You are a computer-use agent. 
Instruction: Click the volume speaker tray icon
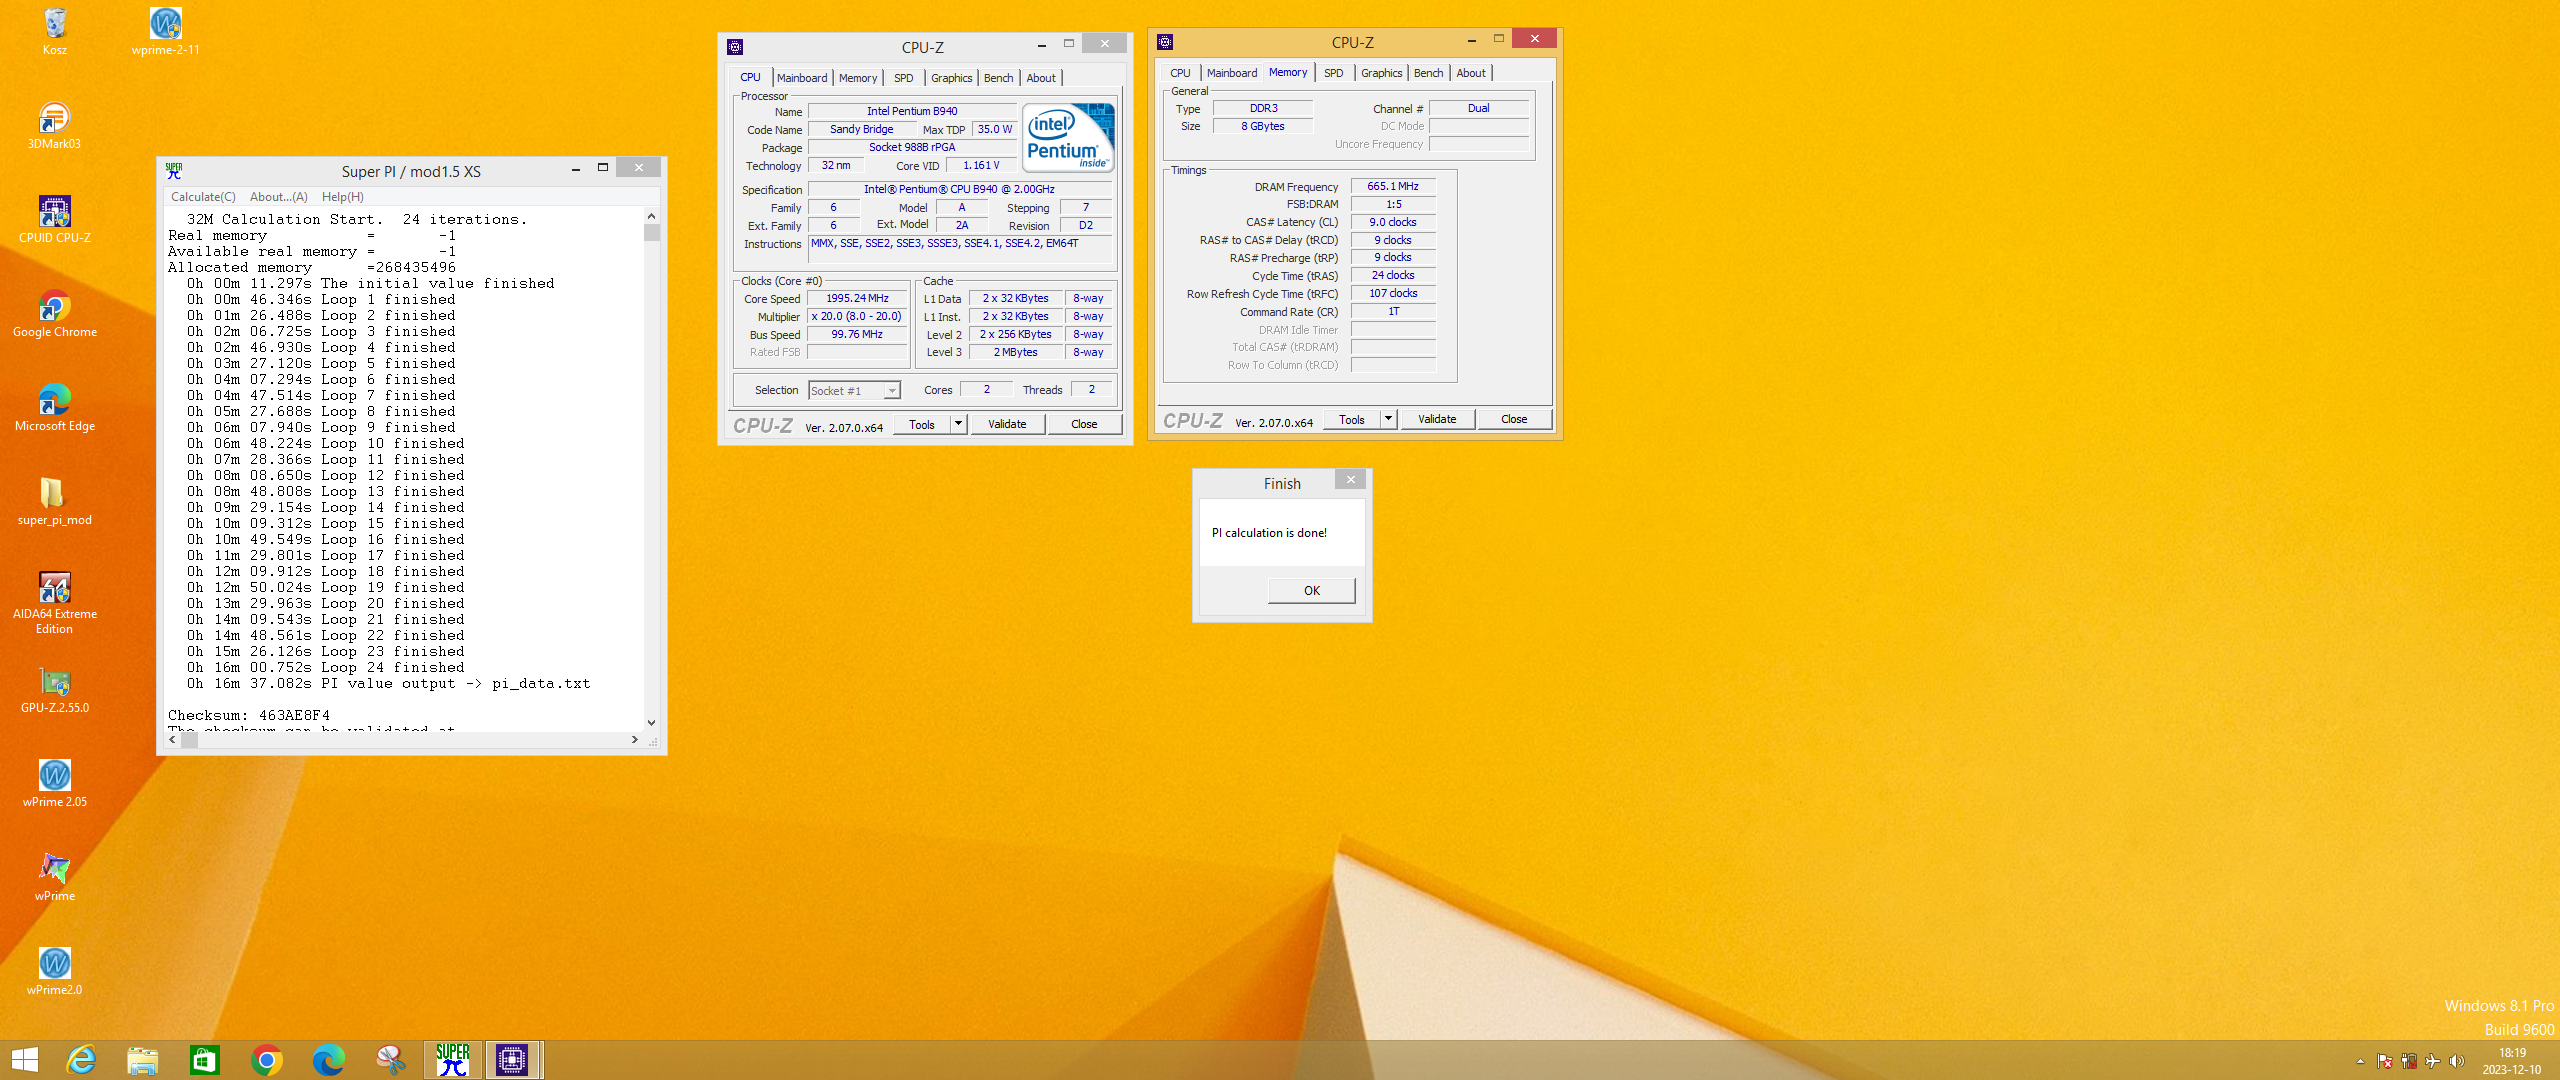2457,1061
